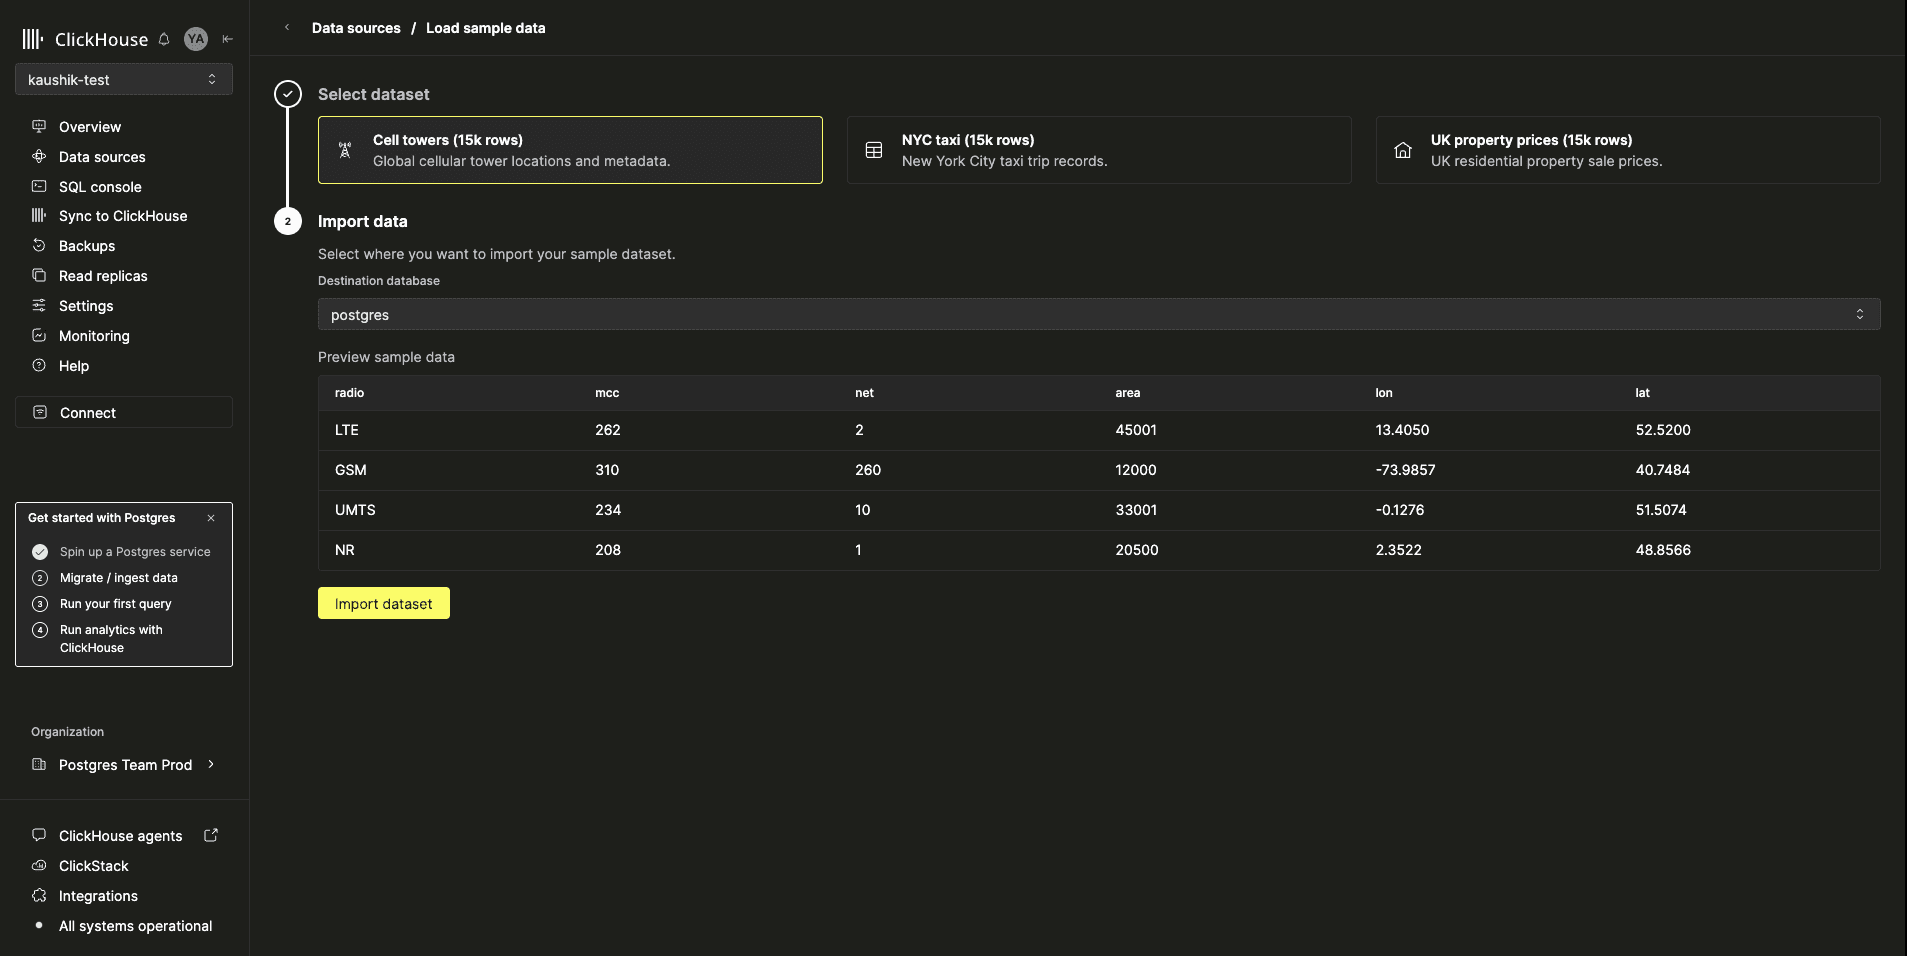
Task: Open the Integrations link
Action: click(x=98, y=896)
